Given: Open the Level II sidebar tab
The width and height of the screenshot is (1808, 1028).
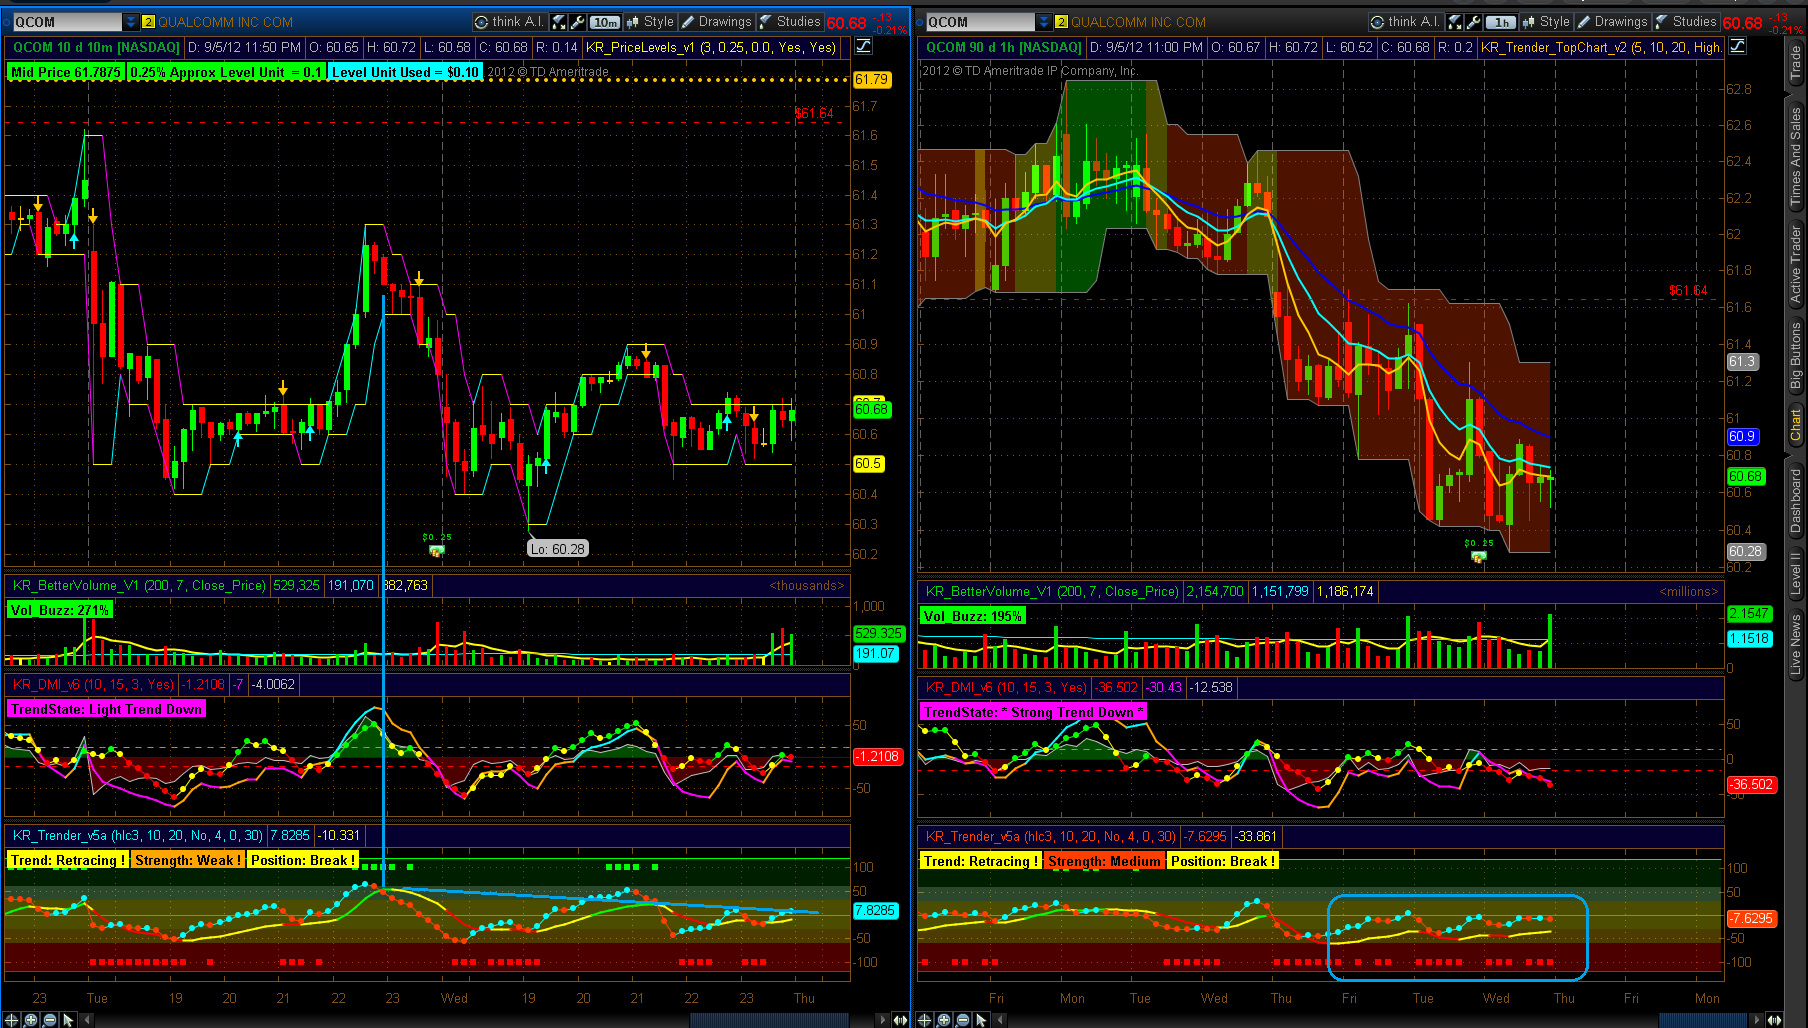Looking at the screenshot, I should click(x=1796, y=573).
